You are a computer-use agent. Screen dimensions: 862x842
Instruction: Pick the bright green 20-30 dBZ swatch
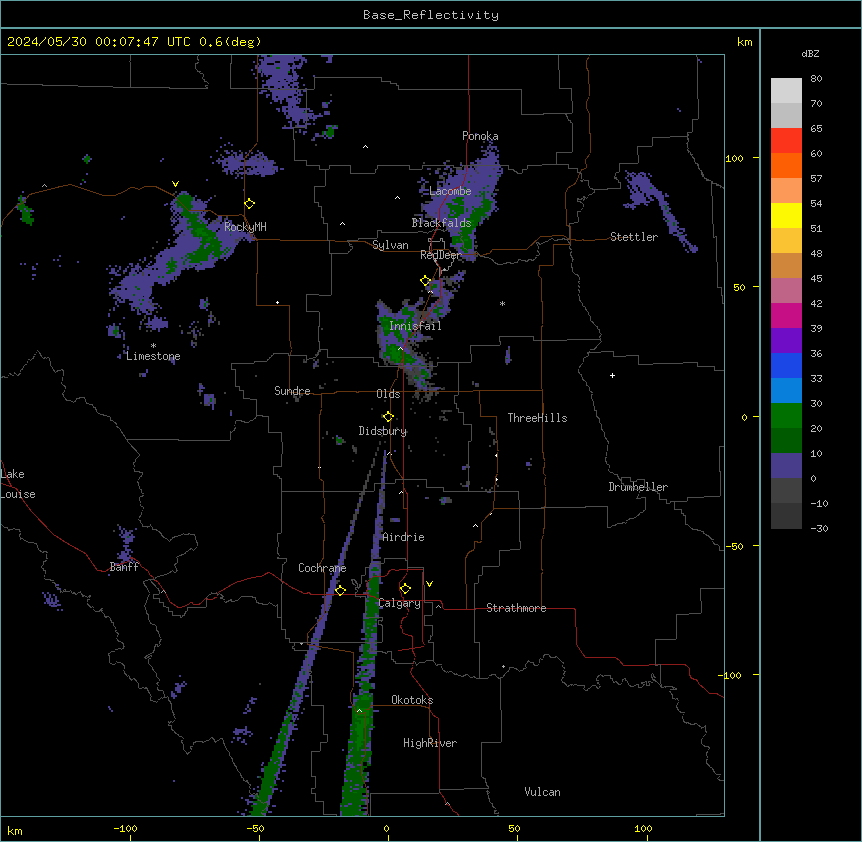pos(786,416)
